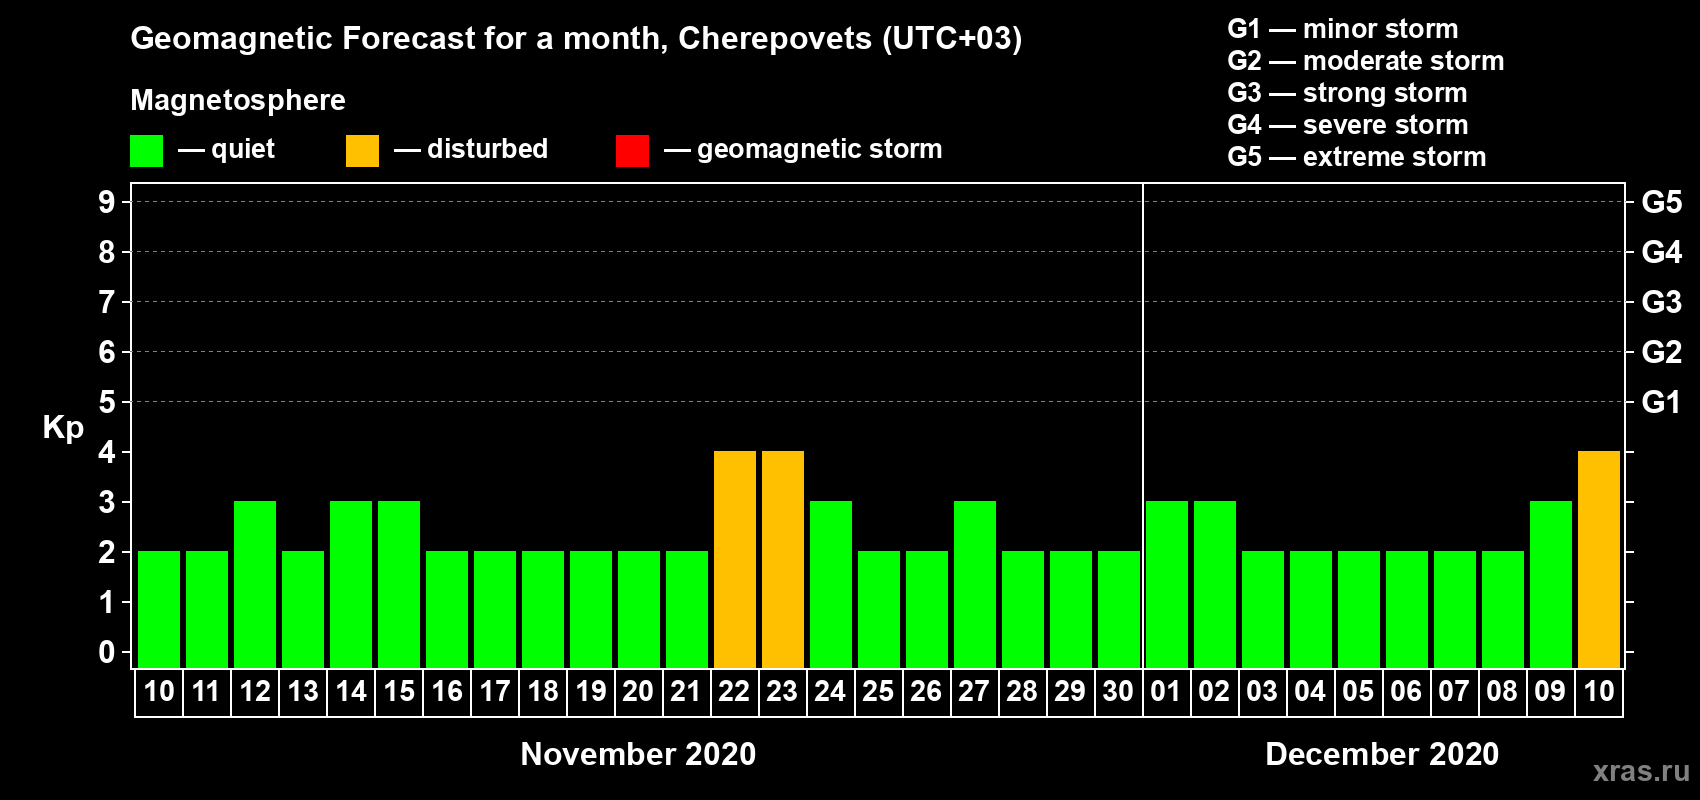Click the '25' date label

pos(878,692)
